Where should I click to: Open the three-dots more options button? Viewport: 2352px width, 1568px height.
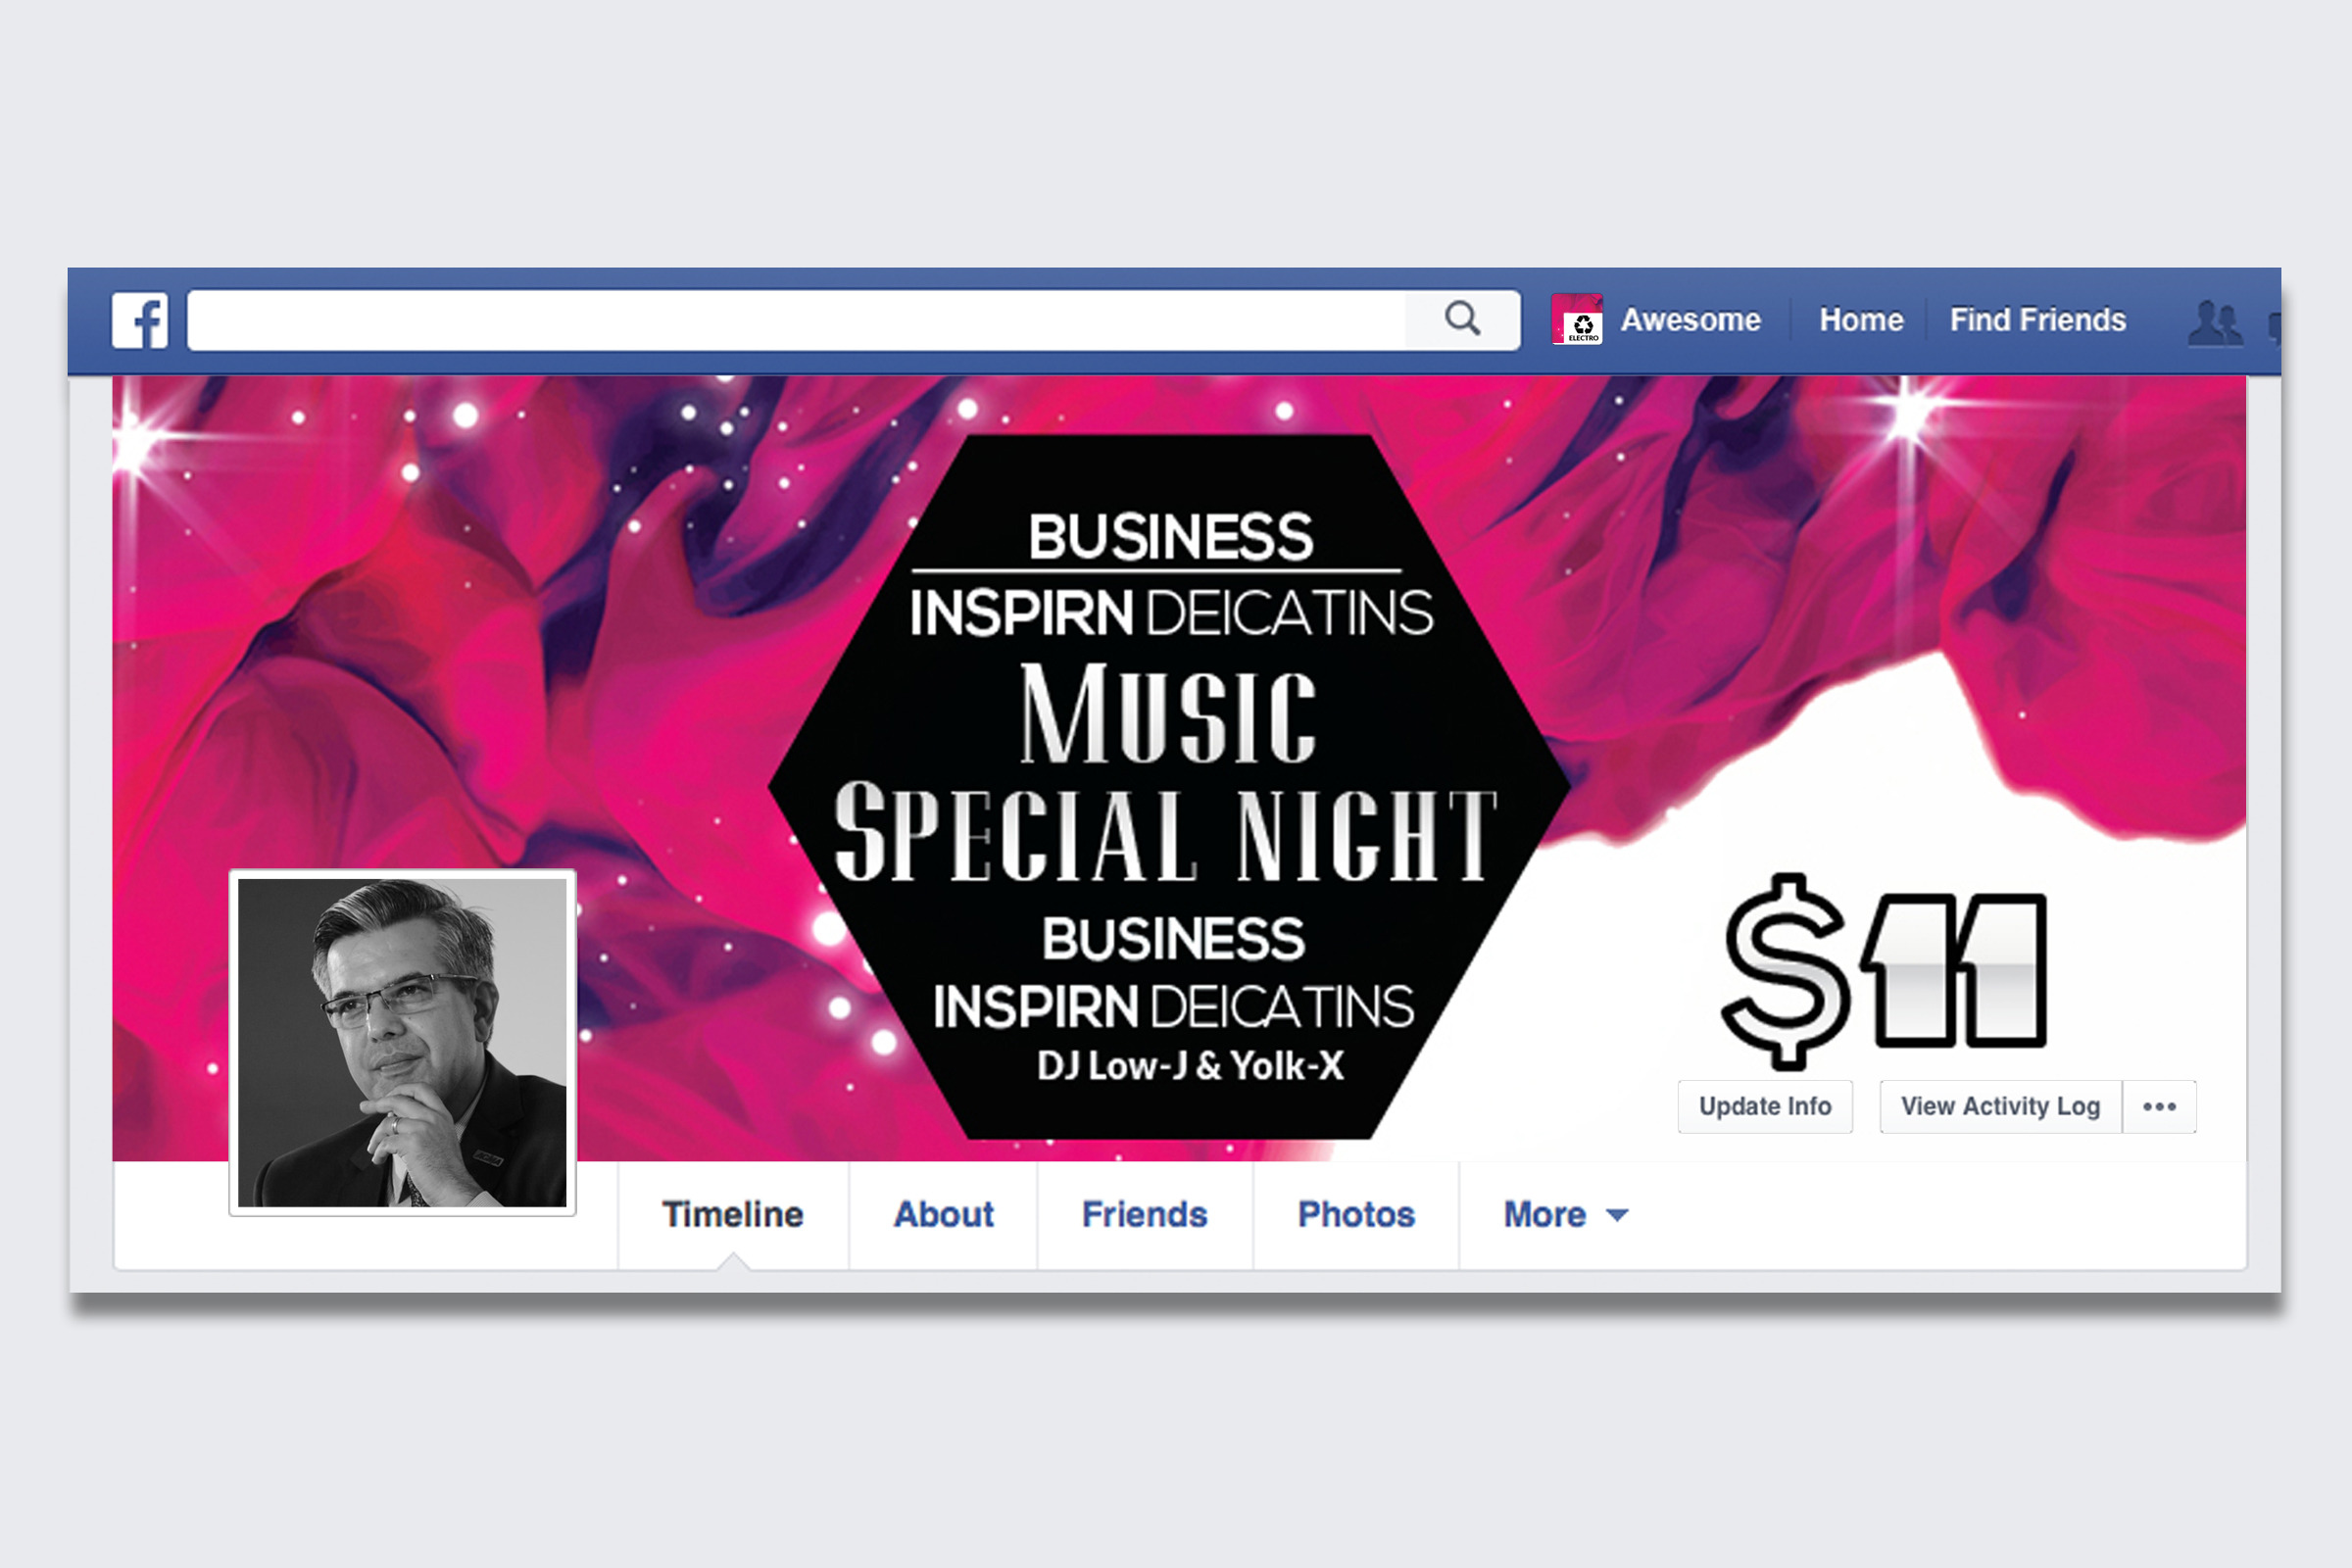click(2159, 1106)
